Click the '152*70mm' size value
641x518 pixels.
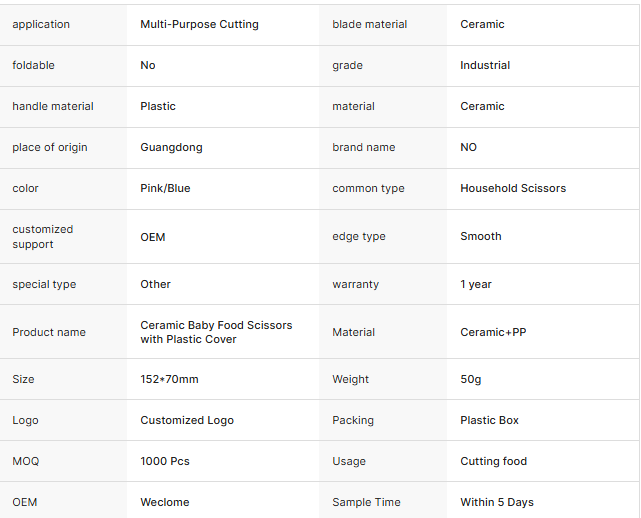click(169, 379)
